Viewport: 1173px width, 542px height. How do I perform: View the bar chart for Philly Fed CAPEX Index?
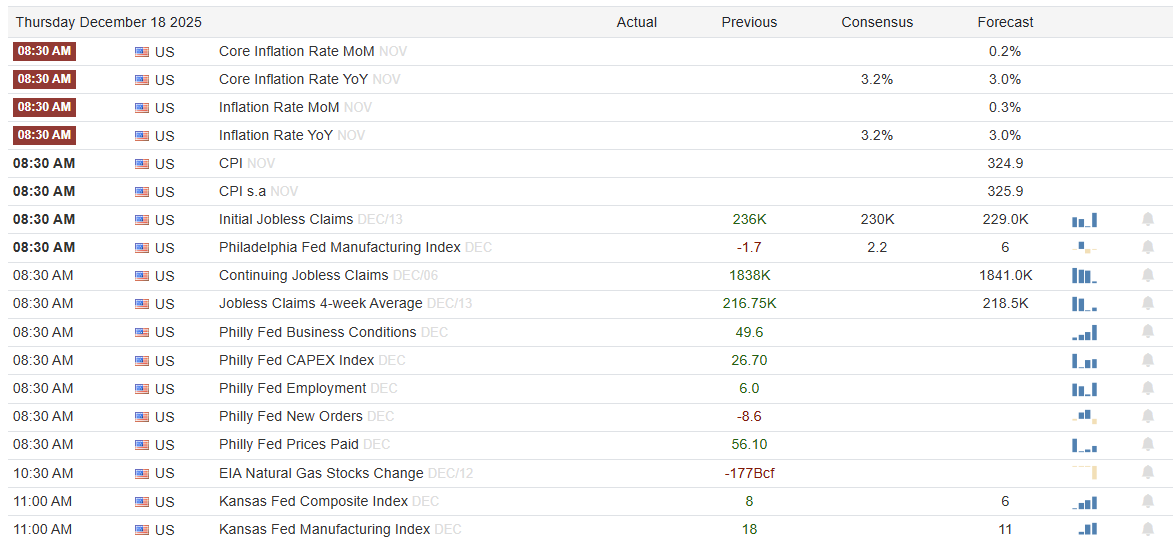(x=1084, y=361)
